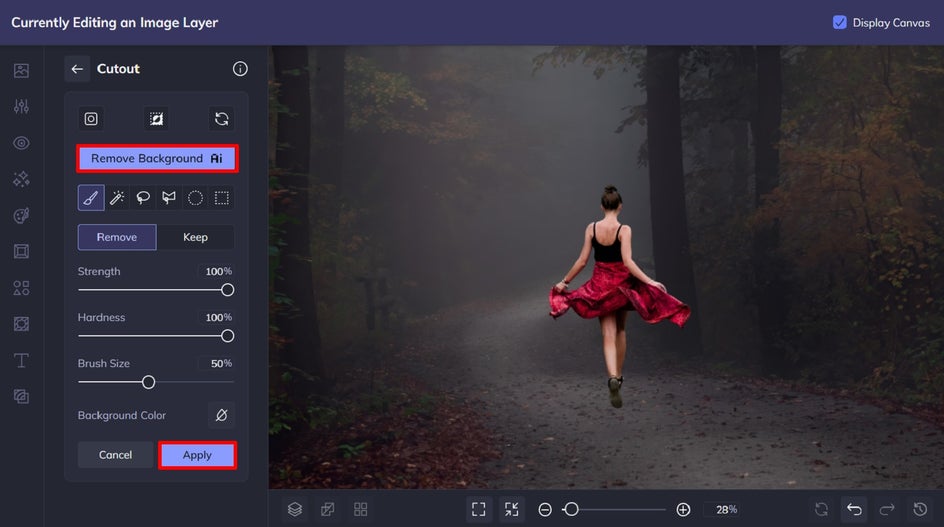Select the magic wand tool

[117, 198]
